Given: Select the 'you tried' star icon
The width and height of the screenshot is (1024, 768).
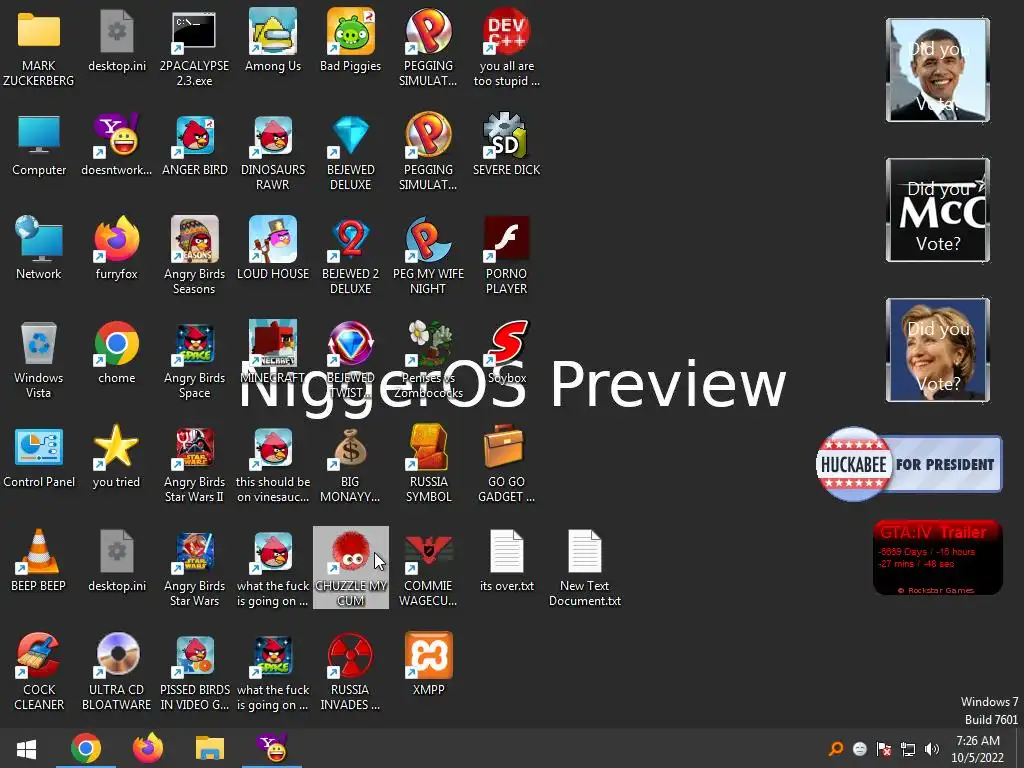Looking at the screenshot, I should coord(116,447).
